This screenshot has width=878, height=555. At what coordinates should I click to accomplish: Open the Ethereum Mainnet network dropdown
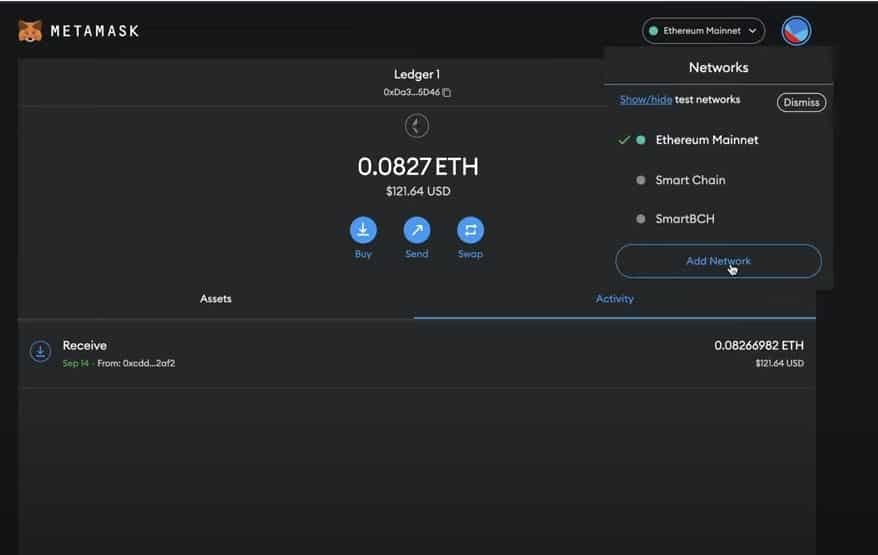click(703, 31)
